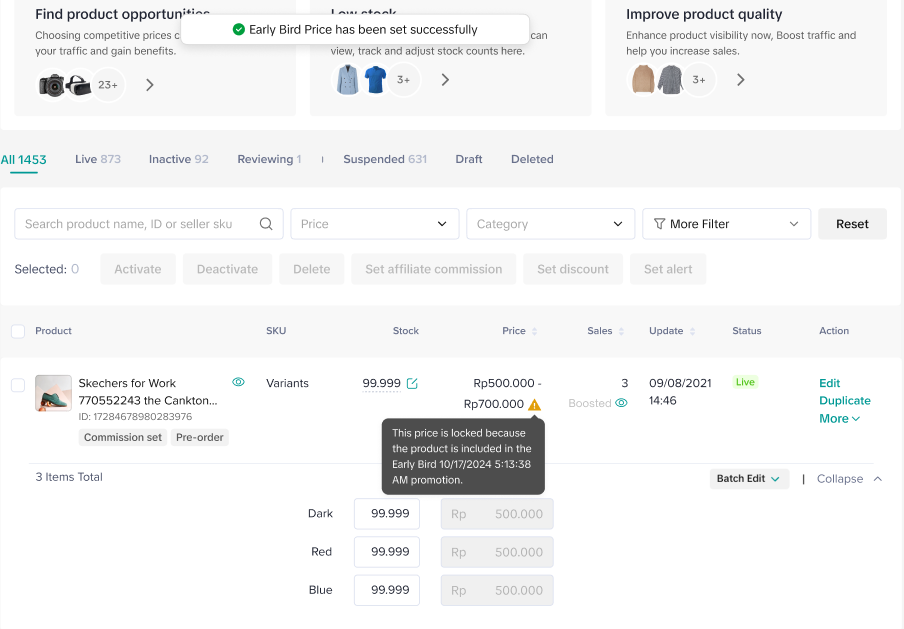
Task: Expand the More Filter dropdown
Action: (726, 224)
